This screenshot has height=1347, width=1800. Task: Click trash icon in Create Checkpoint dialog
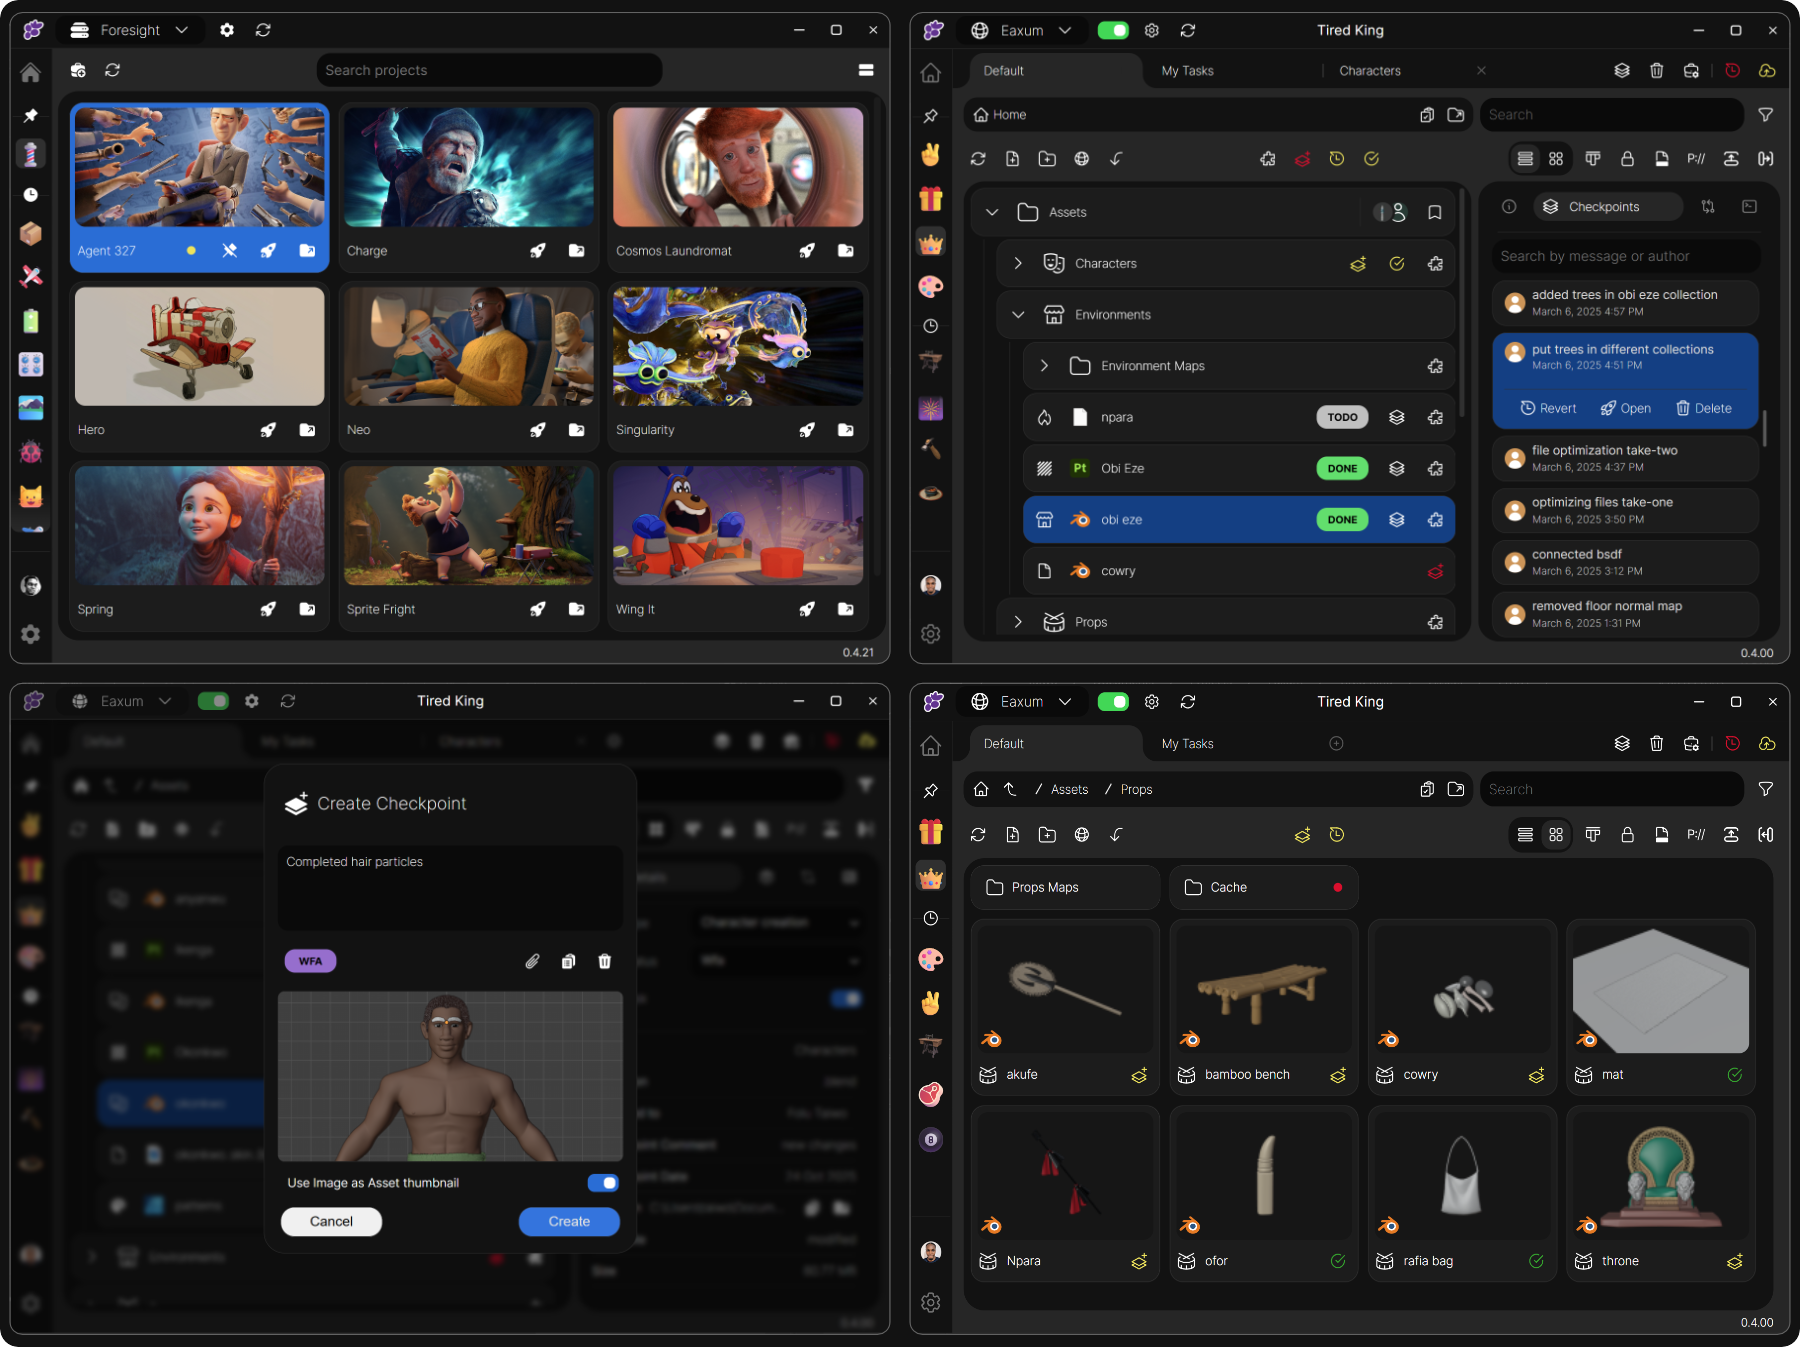click(x=605, y=961)
